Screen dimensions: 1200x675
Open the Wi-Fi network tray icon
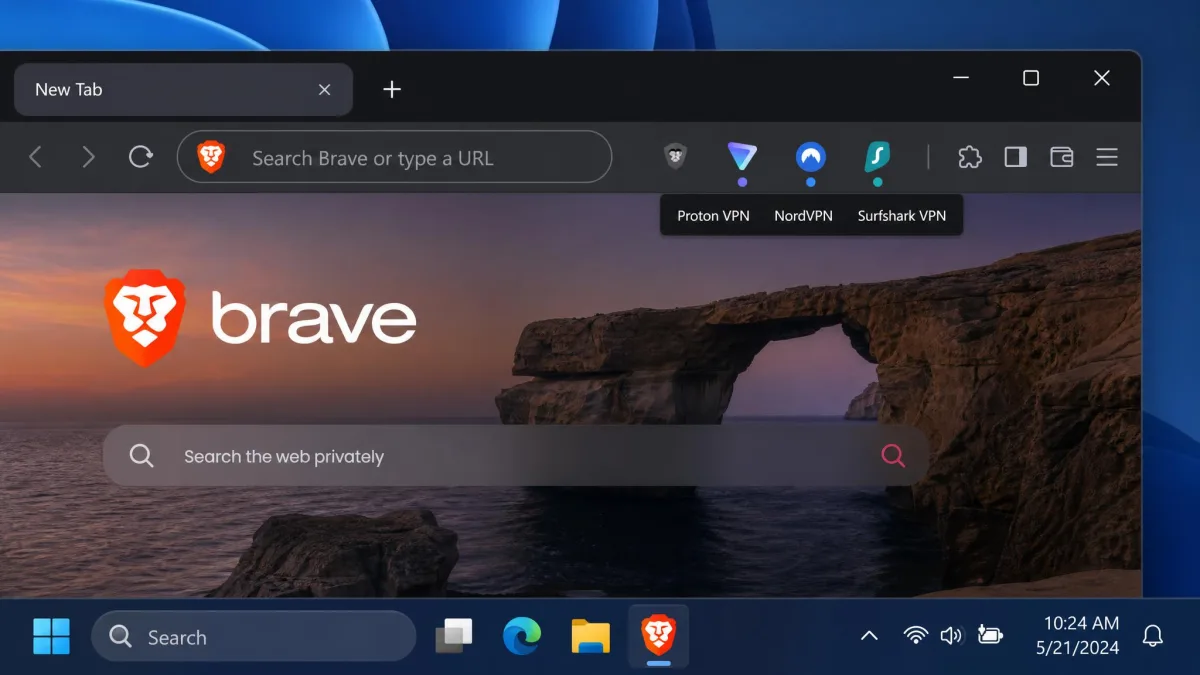915,635
